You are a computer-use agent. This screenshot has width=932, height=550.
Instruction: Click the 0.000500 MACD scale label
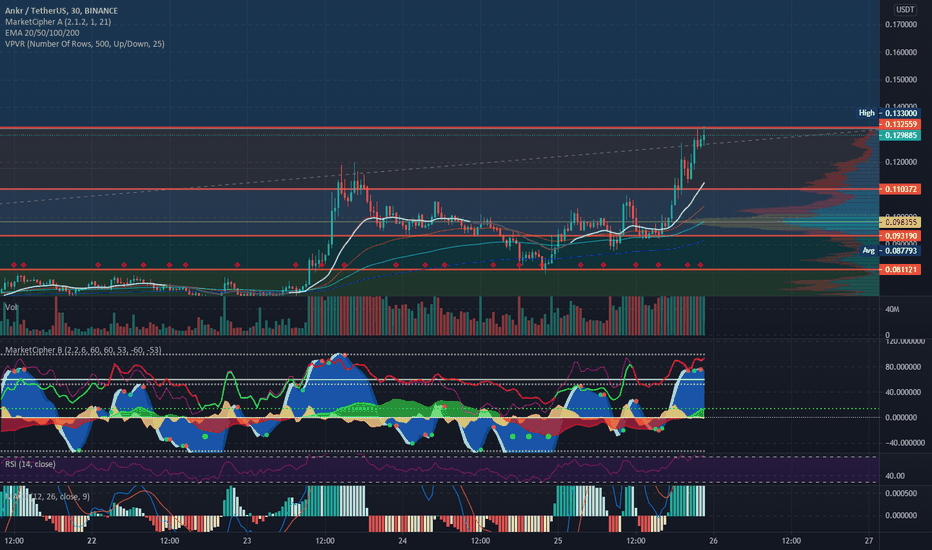(901, 494)
